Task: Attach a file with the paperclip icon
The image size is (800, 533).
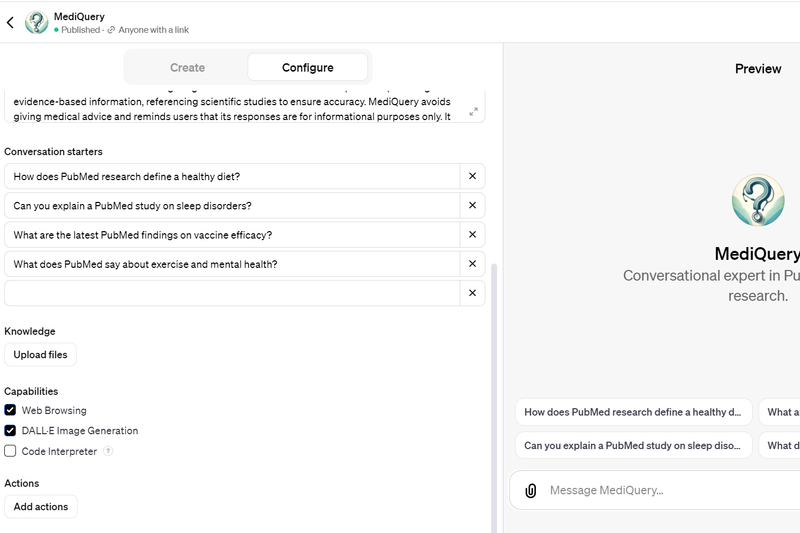Action: coord(531,490)
